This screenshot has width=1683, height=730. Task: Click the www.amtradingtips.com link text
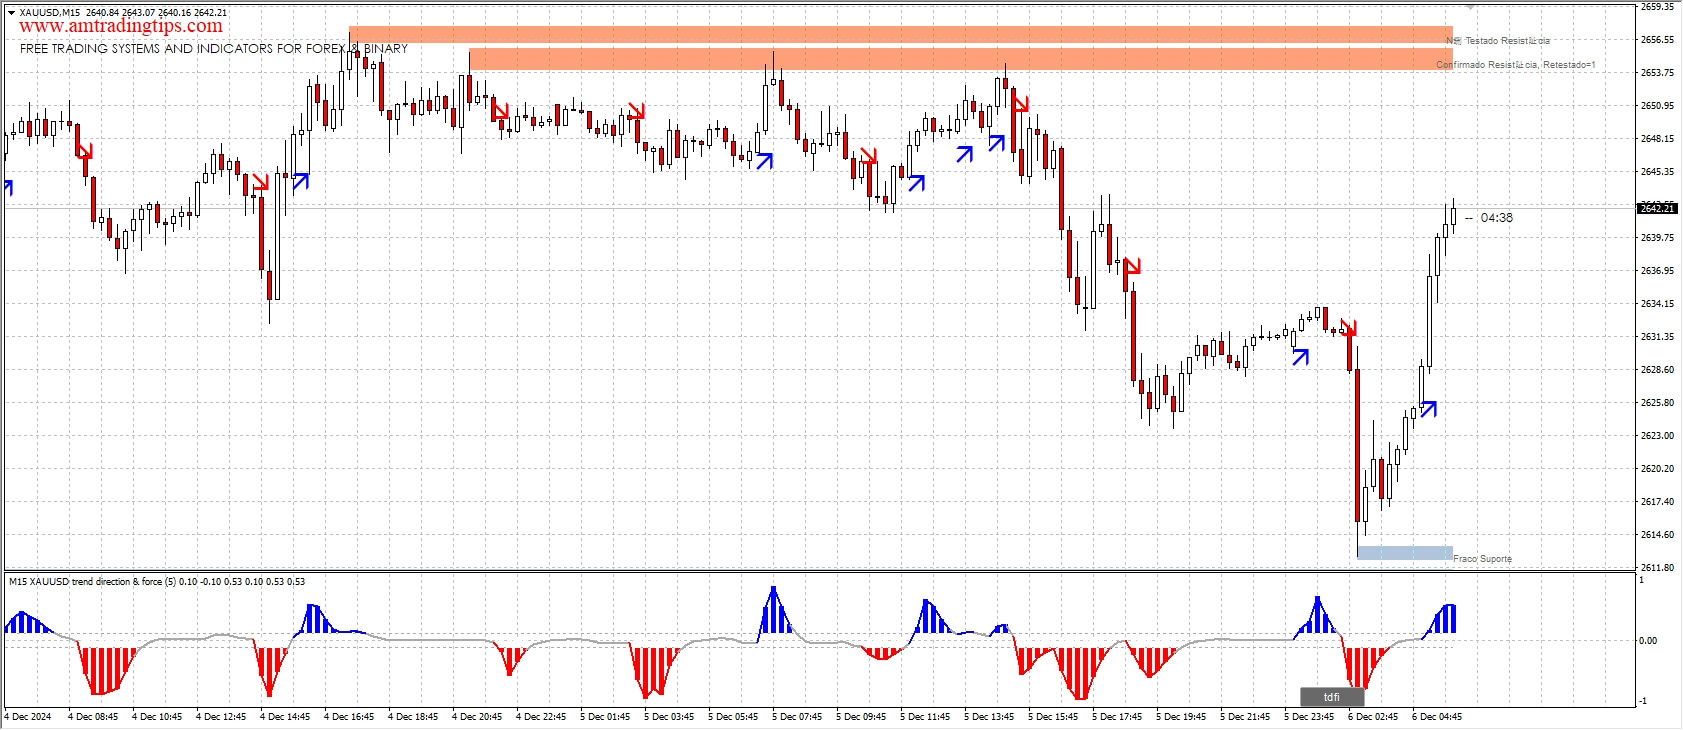(121, 27)
